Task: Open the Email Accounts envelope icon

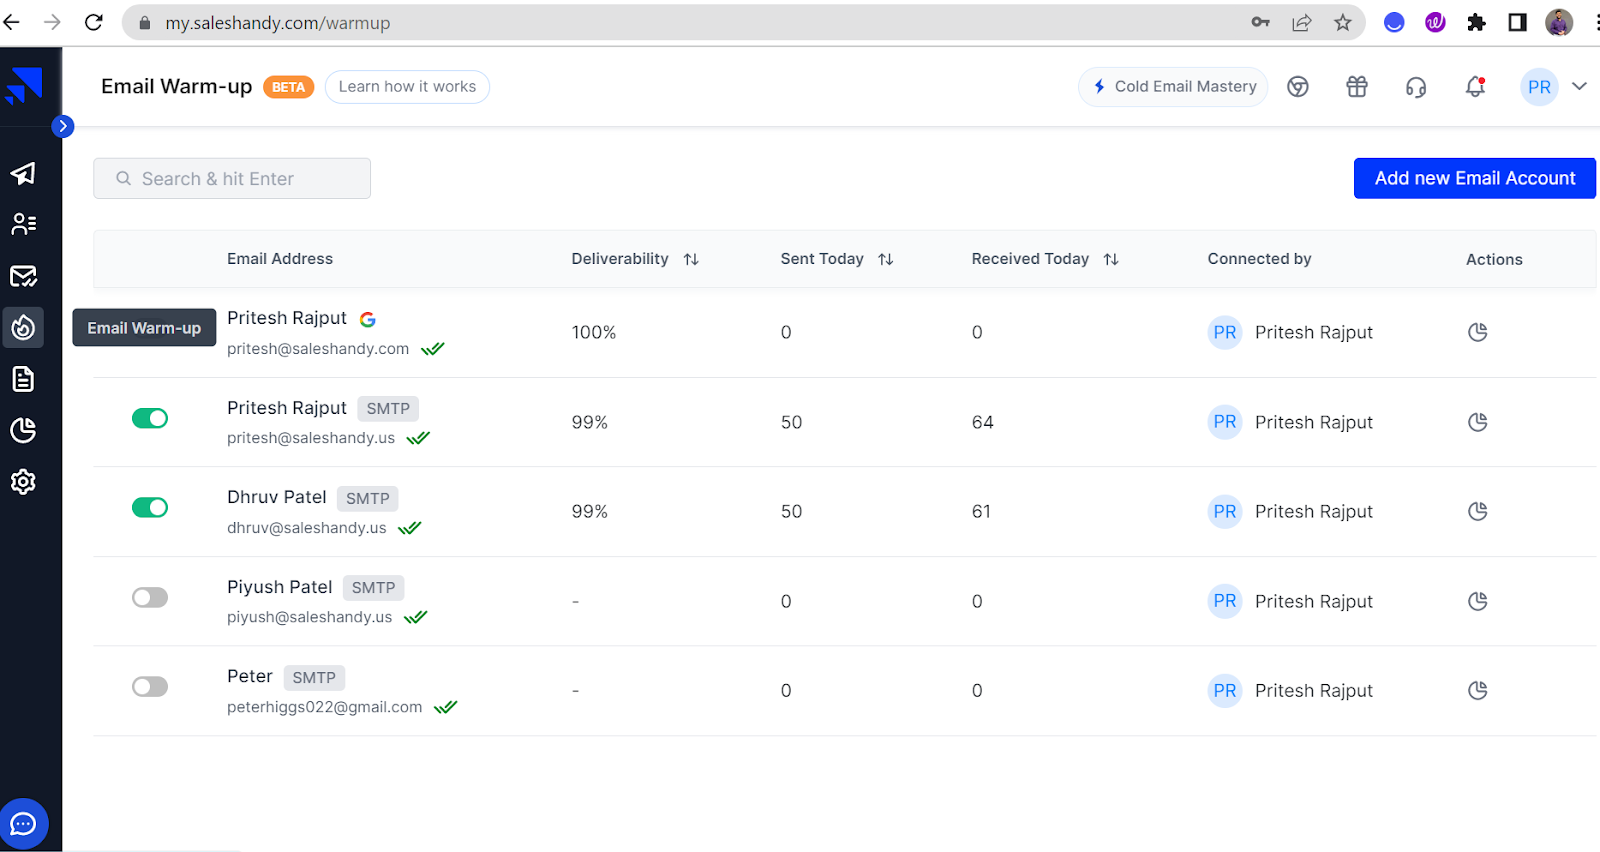Action: click(23, 276)
